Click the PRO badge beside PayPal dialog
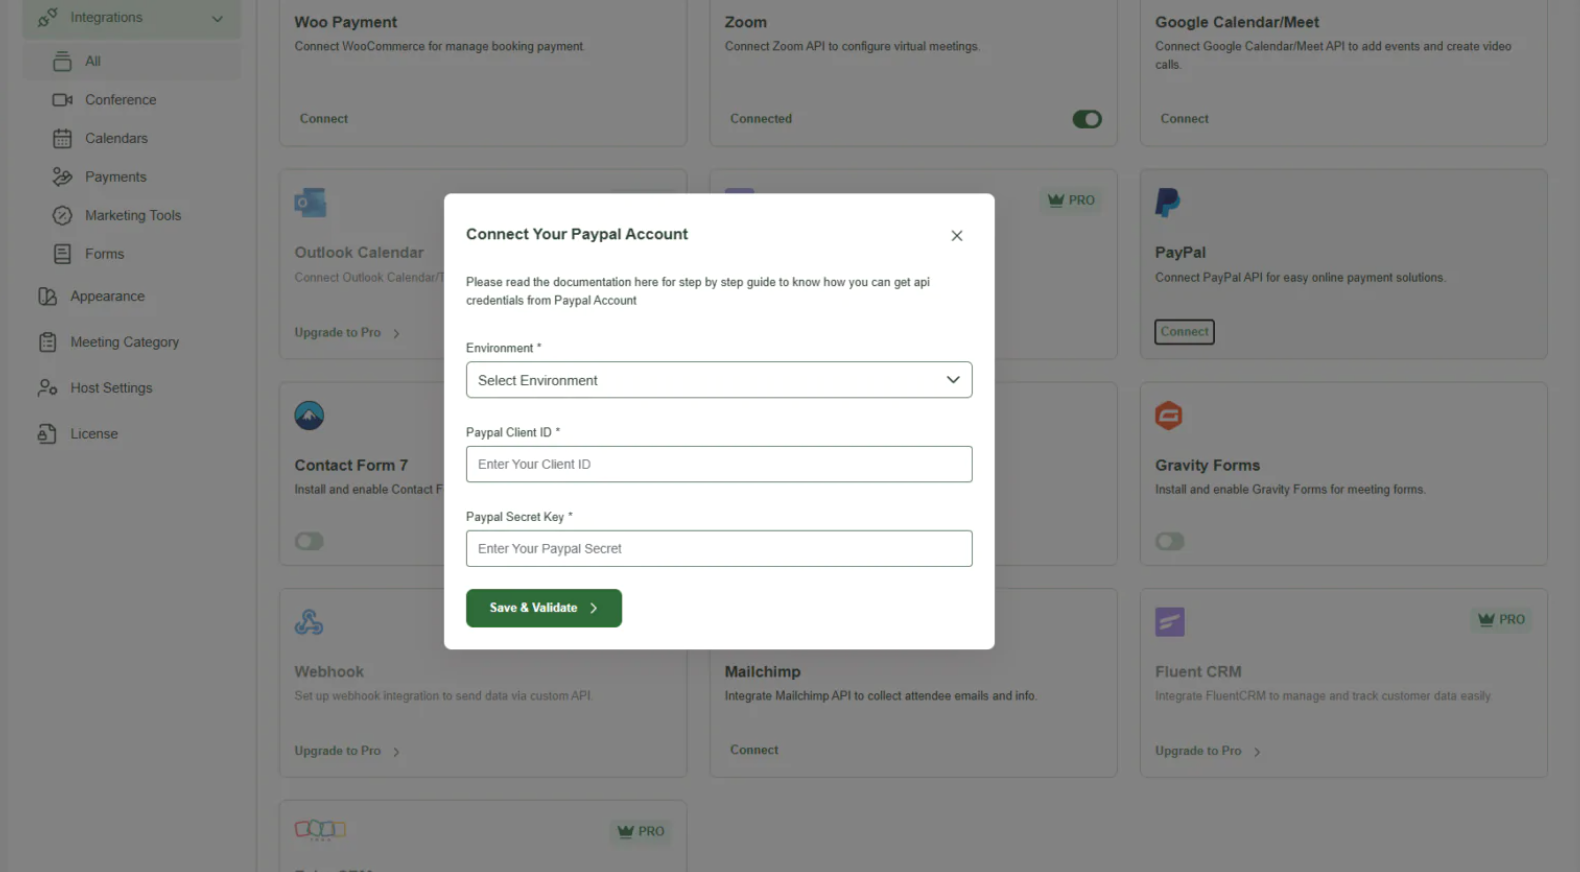This screenshot has width=1580, height=872. pos(1071,200)
